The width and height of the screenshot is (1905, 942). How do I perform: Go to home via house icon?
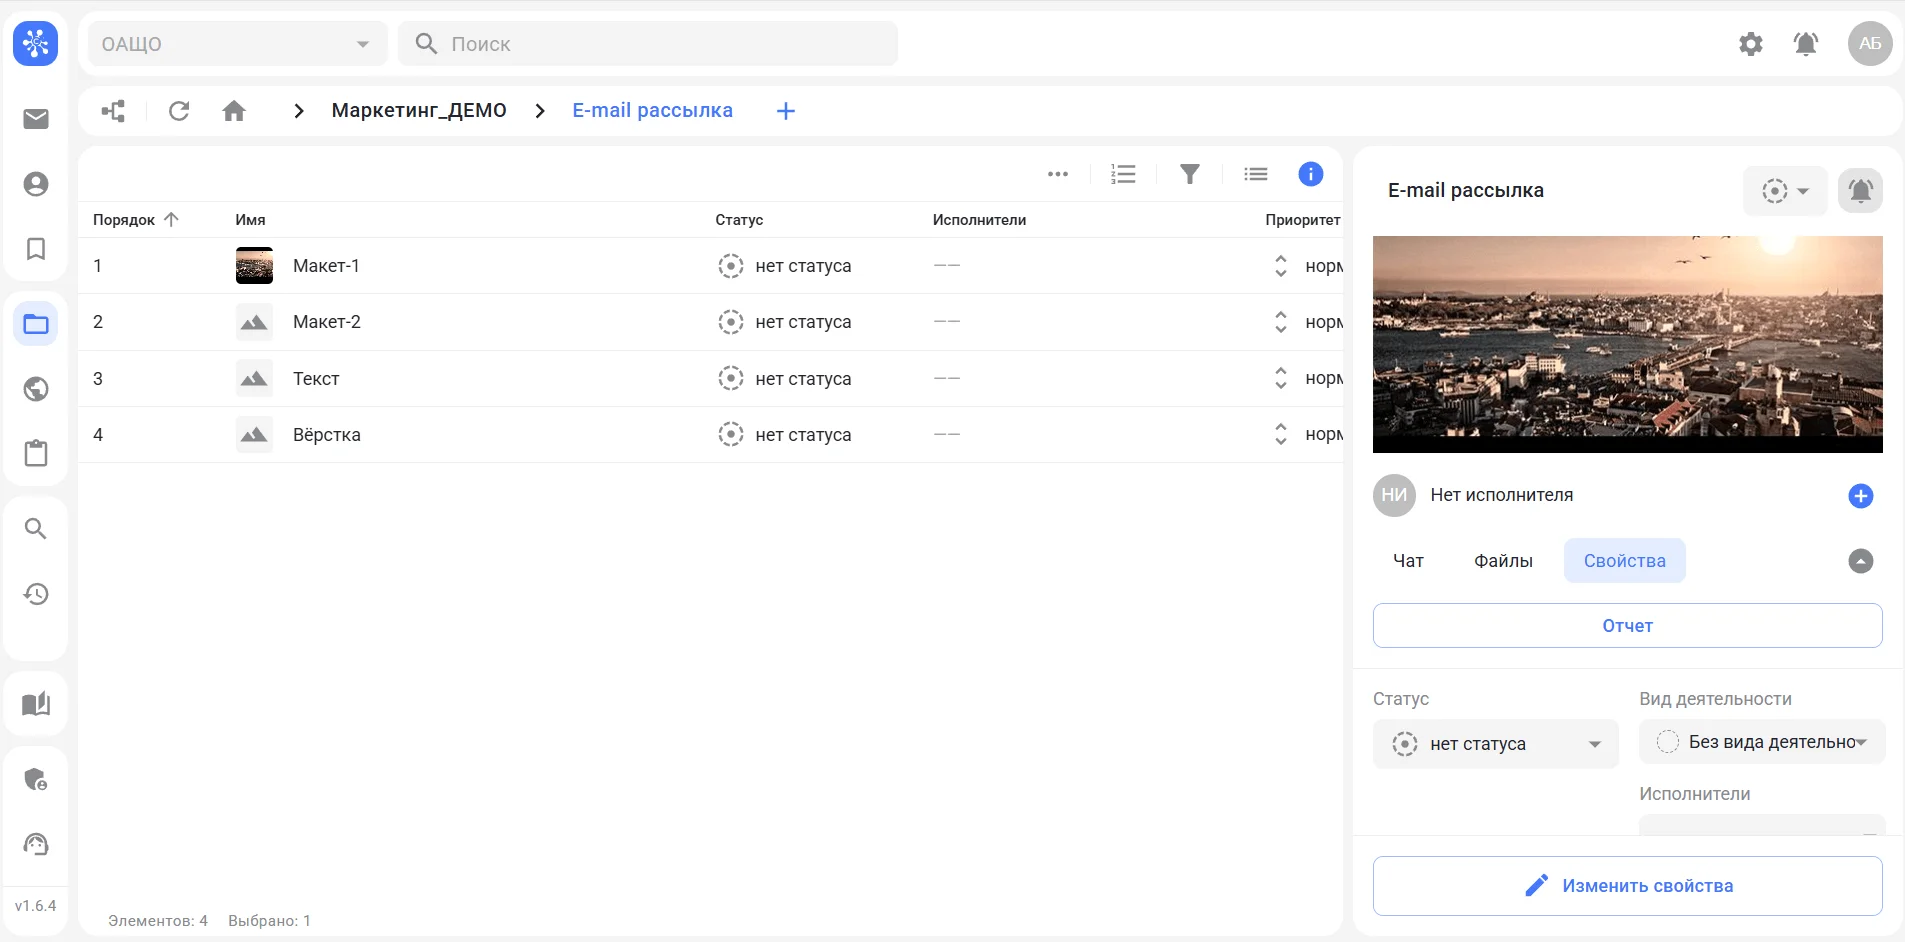(234, 111)
